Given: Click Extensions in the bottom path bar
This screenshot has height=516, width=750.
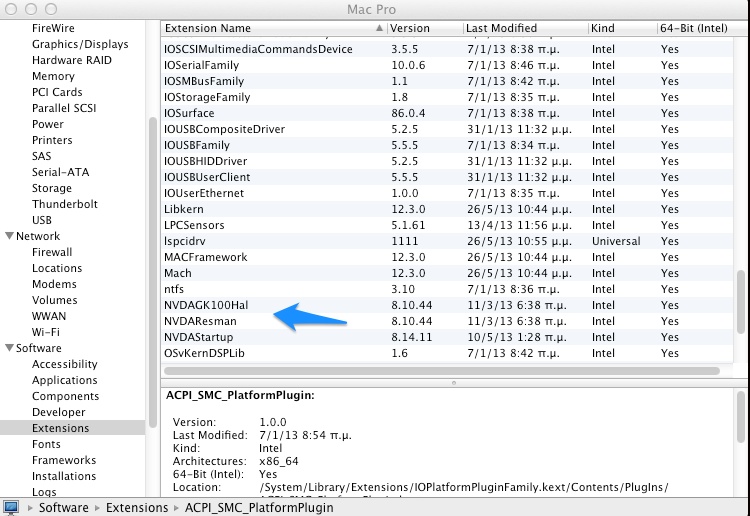Looking at the screenshot, I should 137,507.
